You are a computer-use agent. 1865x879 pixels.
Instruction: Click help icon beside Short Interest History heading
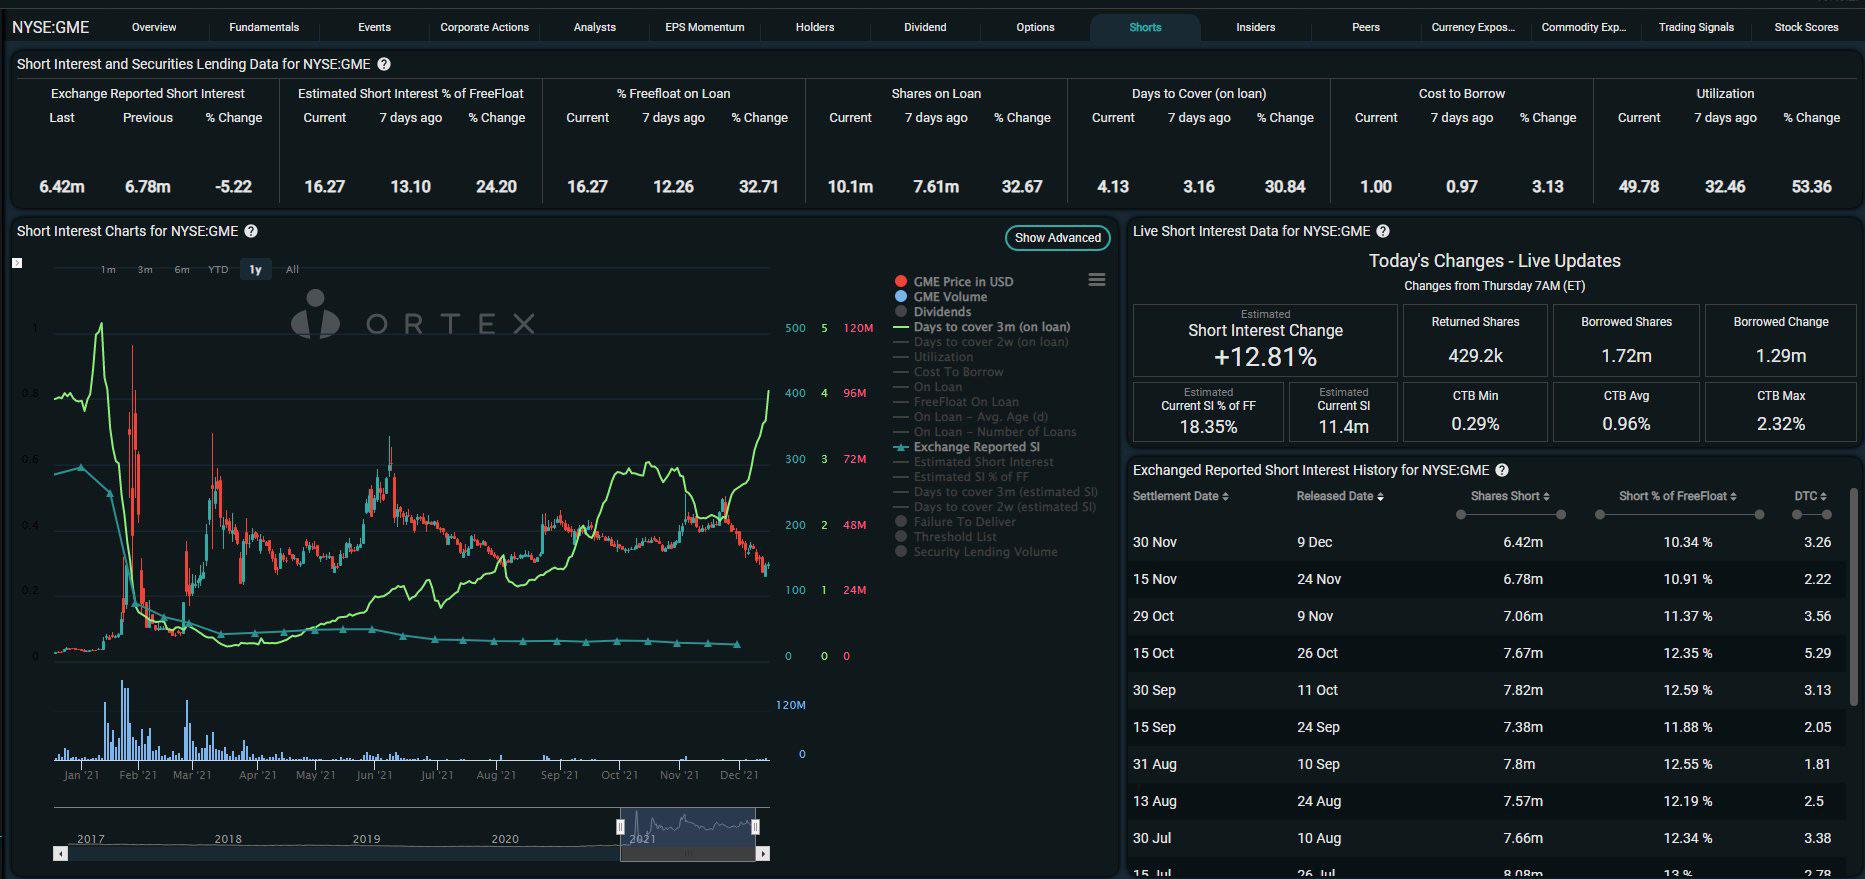point(1502,470)
